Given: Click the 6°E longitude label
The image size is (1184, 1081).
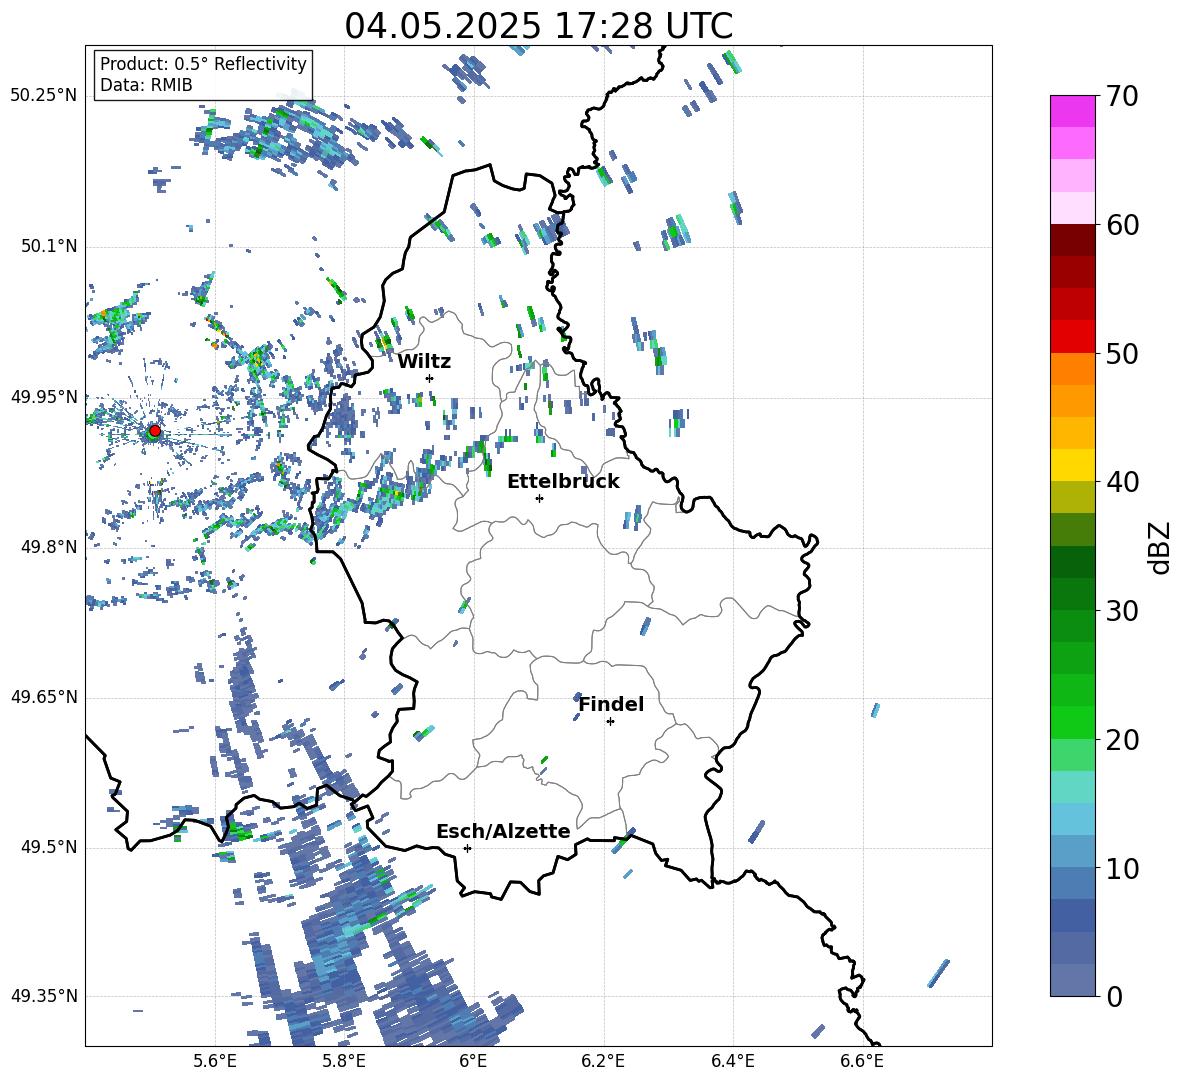Looking at the screenshot, I should pos(473,1061).
